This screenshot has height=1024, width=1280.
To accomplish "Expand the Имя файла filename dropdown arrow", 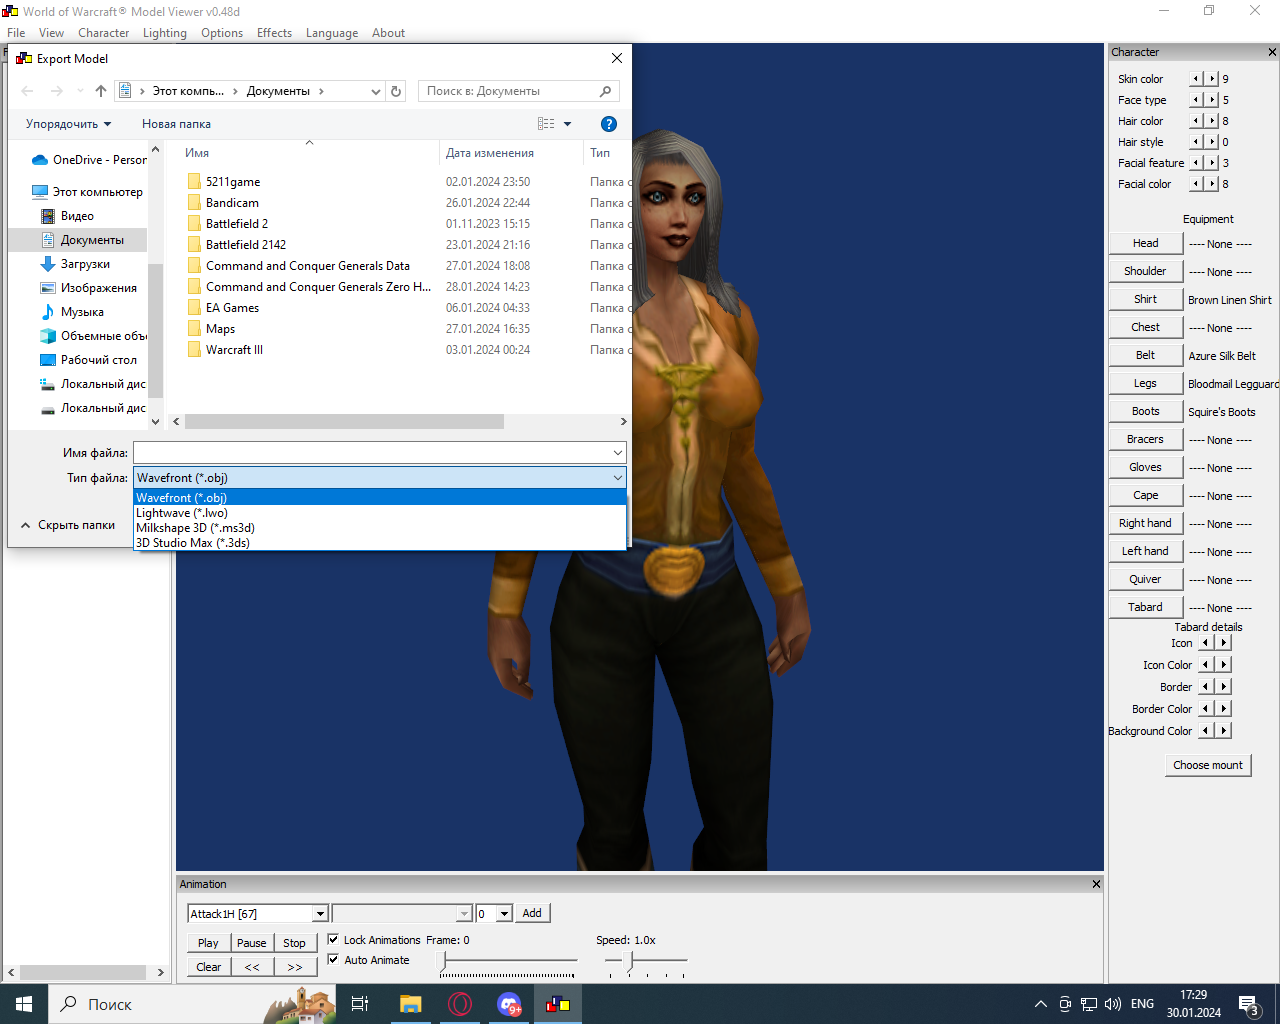I will [618, 453].
